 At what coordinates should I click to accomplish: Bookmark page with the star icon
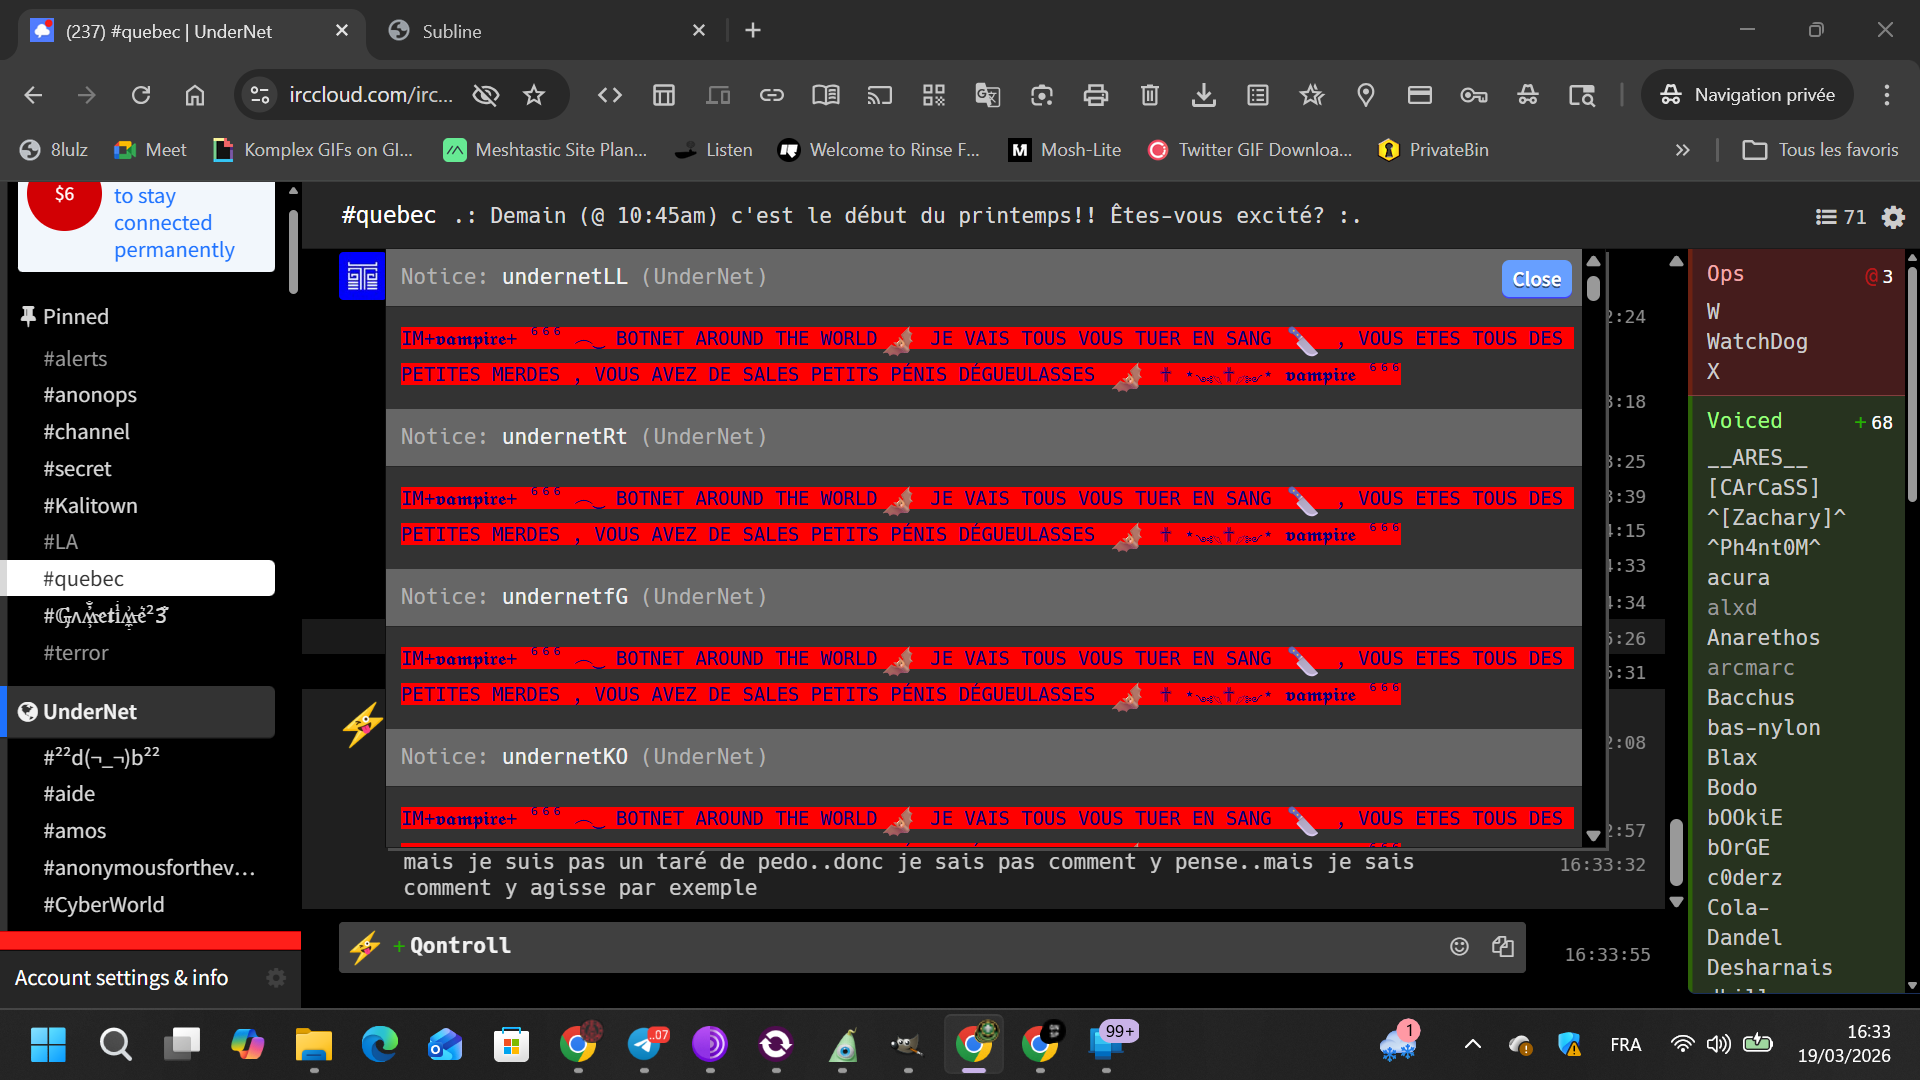coord(534,95)
